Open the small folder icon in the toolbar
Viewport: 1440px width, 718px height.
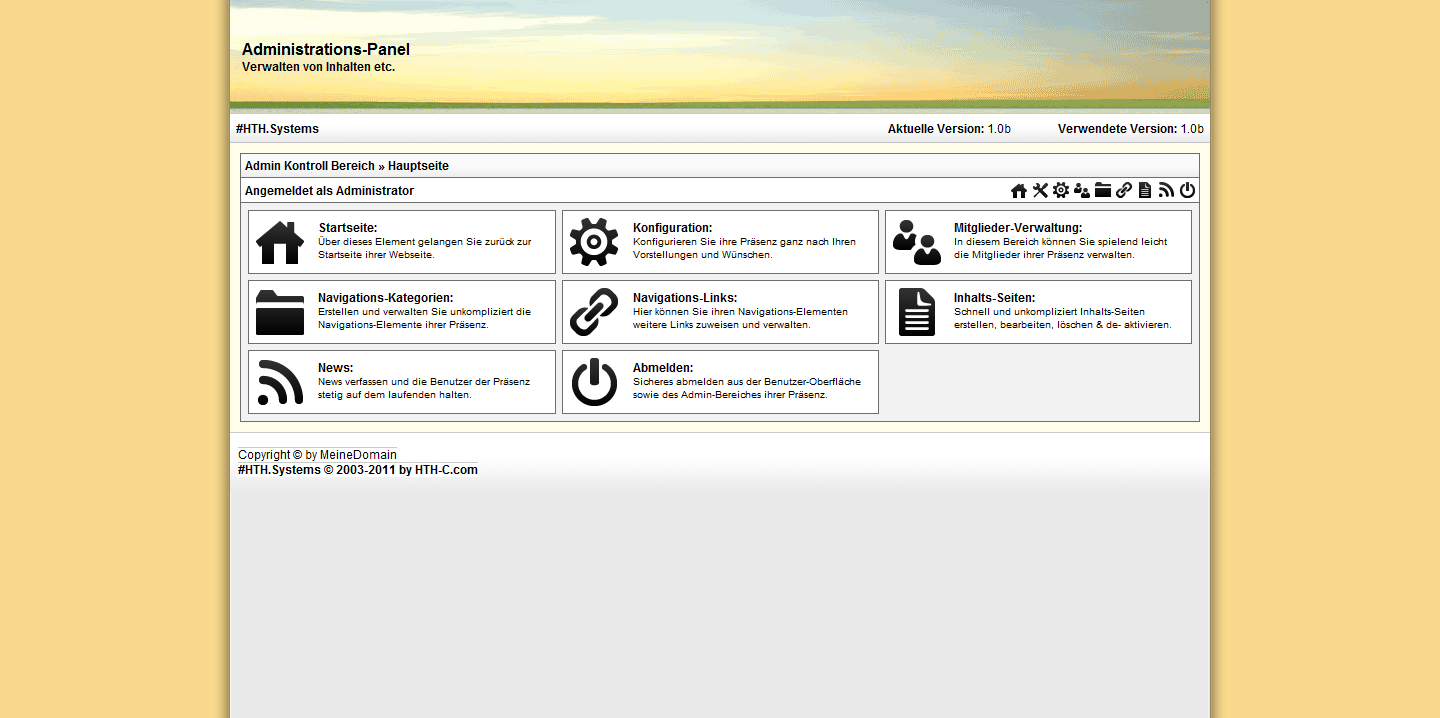[1103, 191]
